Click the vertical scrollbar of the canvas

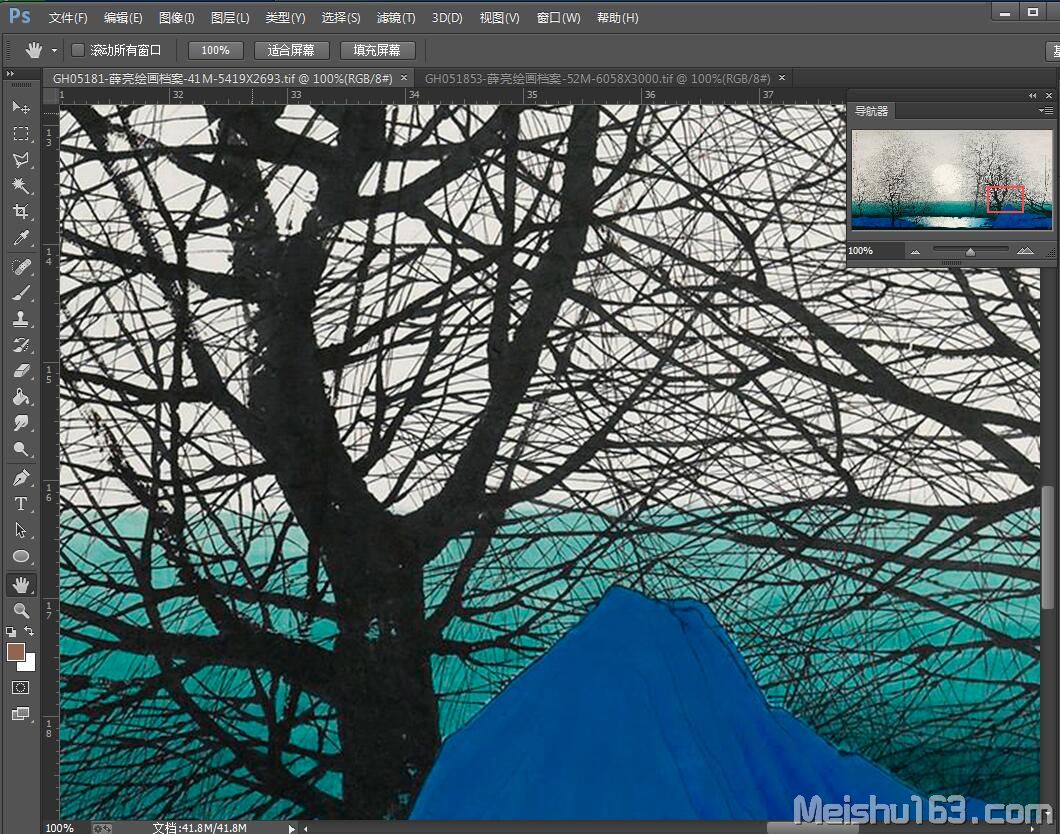(1047, 547)
